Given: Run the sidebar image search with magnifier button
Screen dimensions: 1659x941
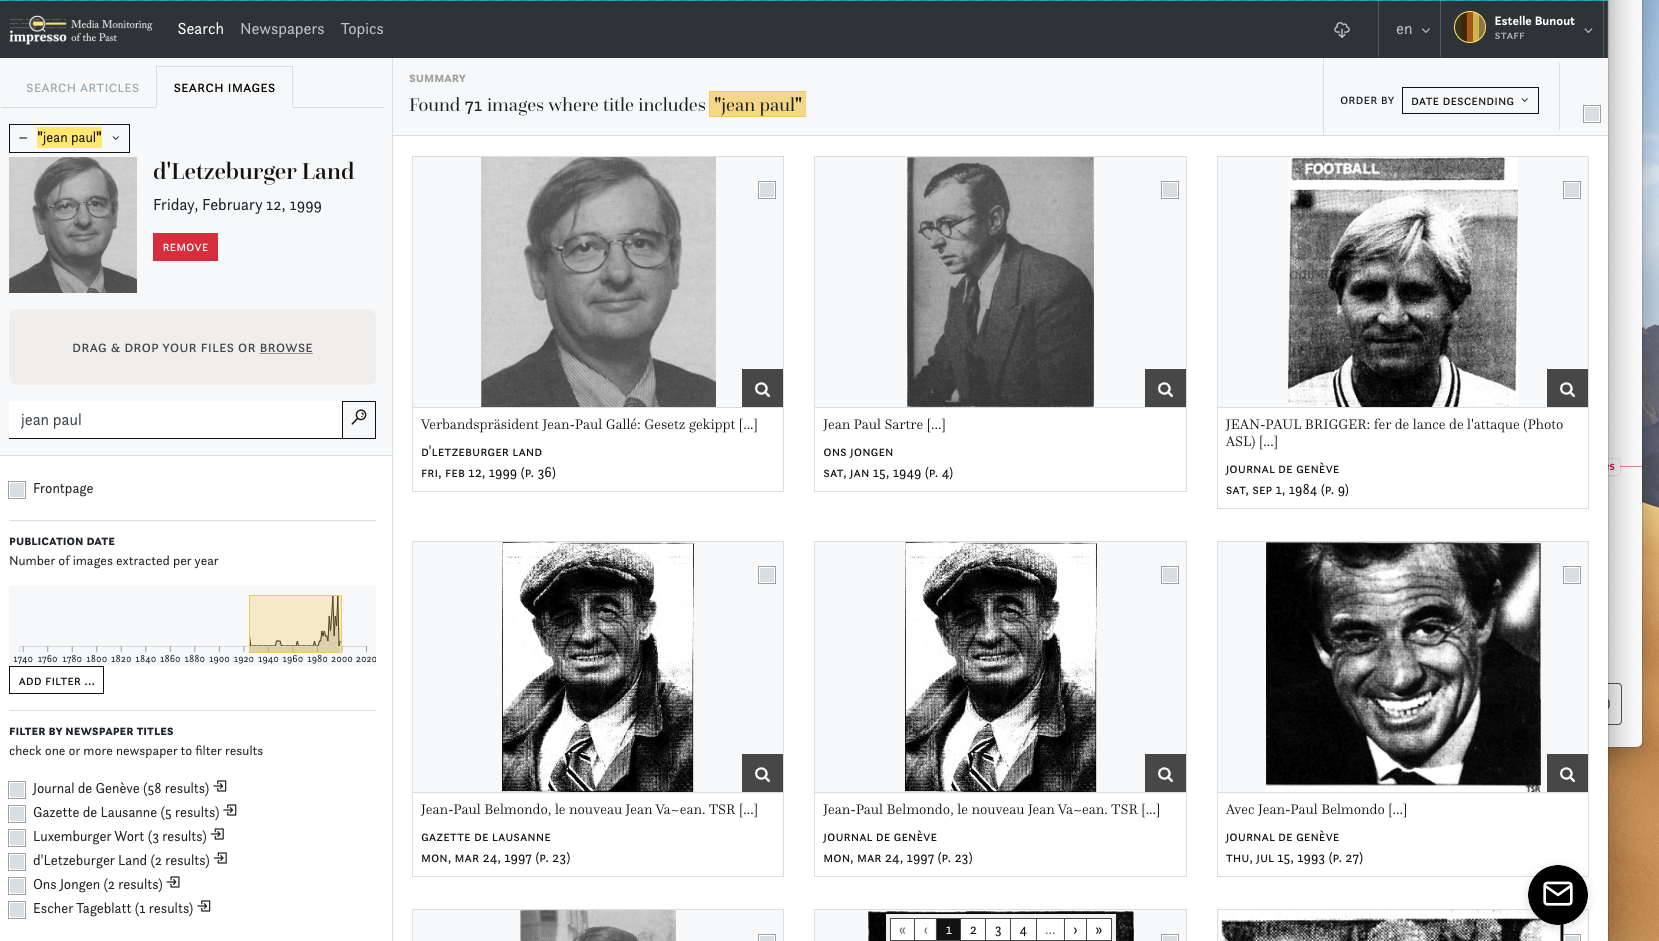Looking at the screenshot, I should [358, 419].
